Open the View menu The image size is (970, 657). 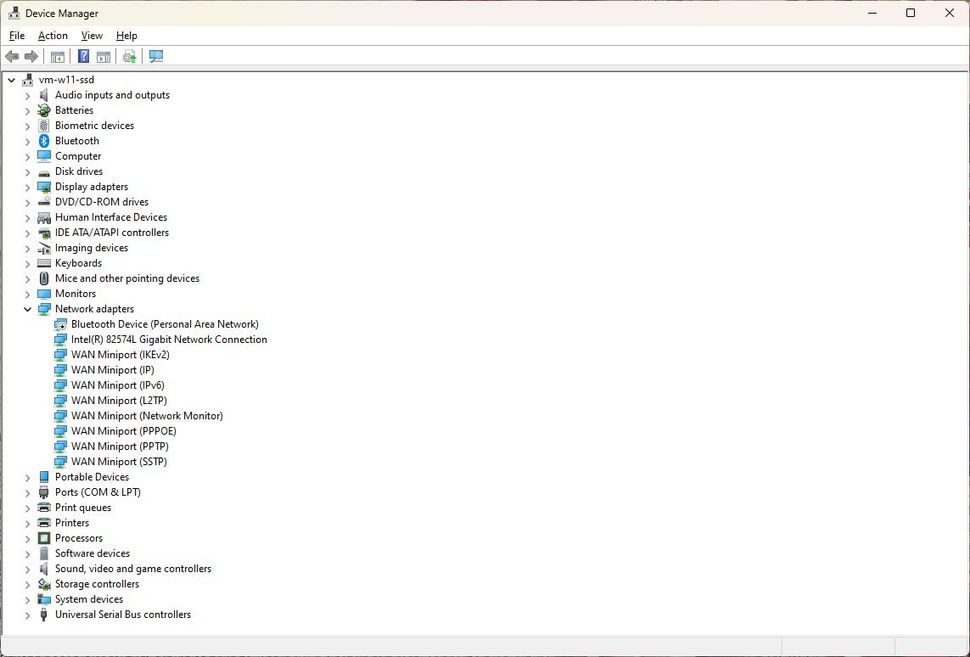point(92,36)
